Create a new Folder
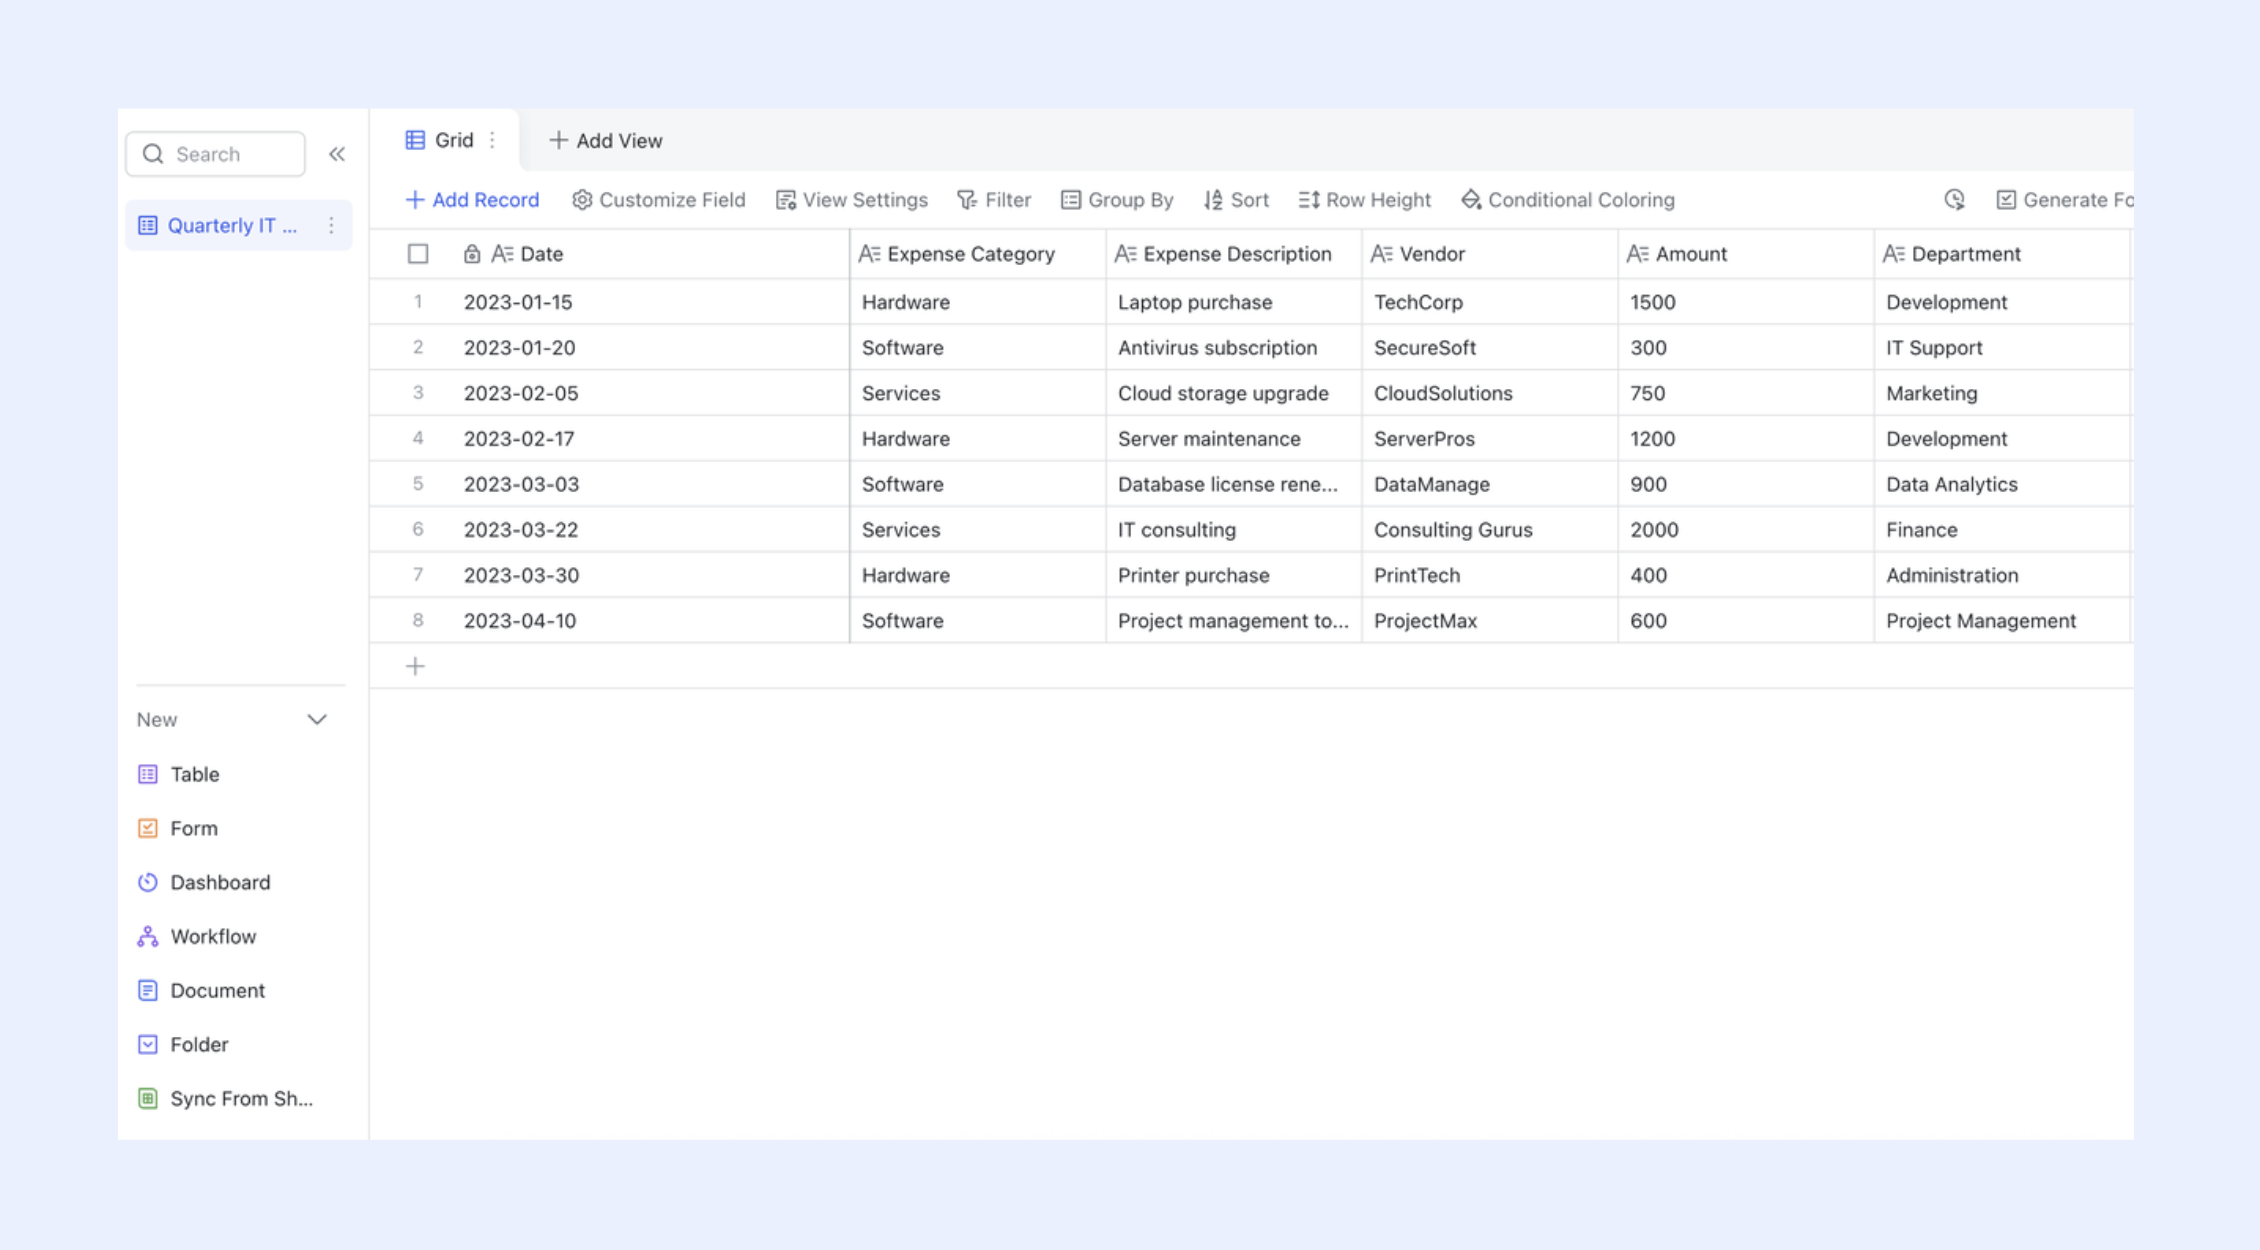Viewport: 2260px width, 1250px height. (x=183, y=1044)
